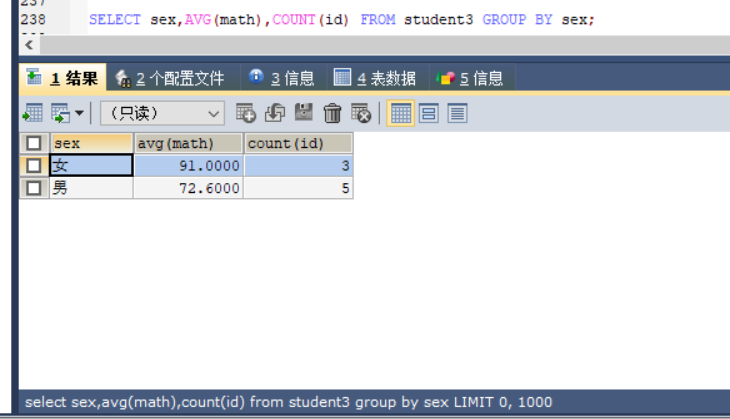Click the count(id) column header
The image size is (730, 419).
tap(298, 143)
